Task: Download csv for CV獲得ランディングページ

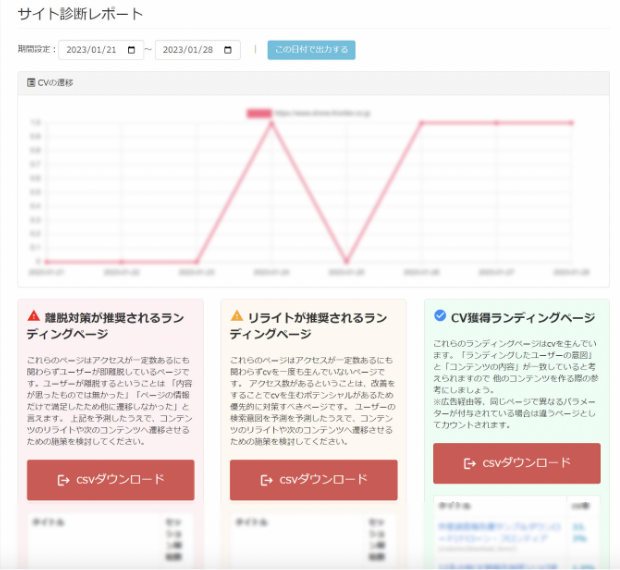Action: (516, 463)
